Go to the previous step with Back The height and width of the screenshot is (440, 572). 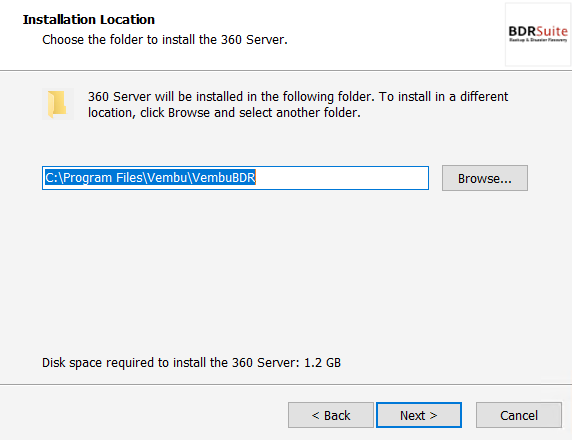click(331, 415)
